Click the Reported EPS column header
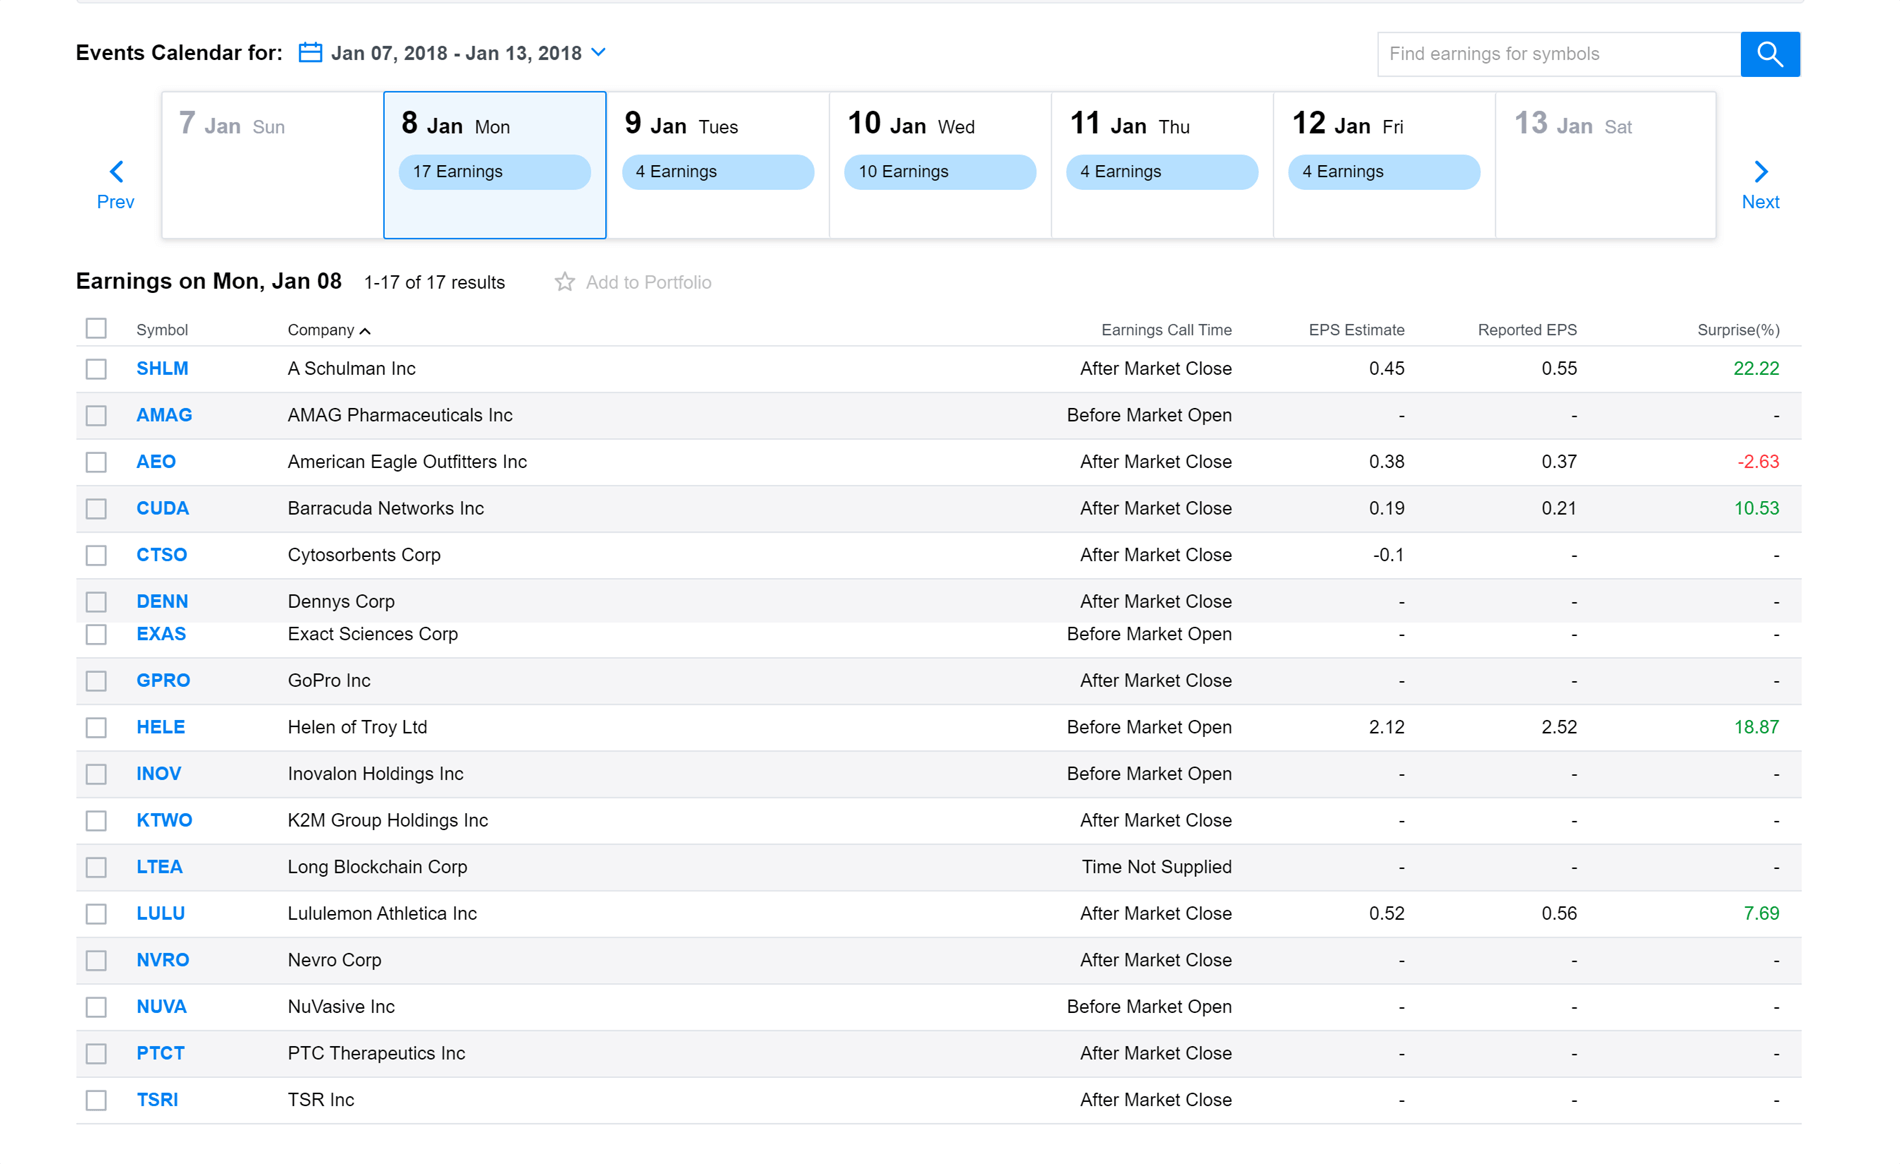Viewport: 1900px width, 1164px height. 1527,330
